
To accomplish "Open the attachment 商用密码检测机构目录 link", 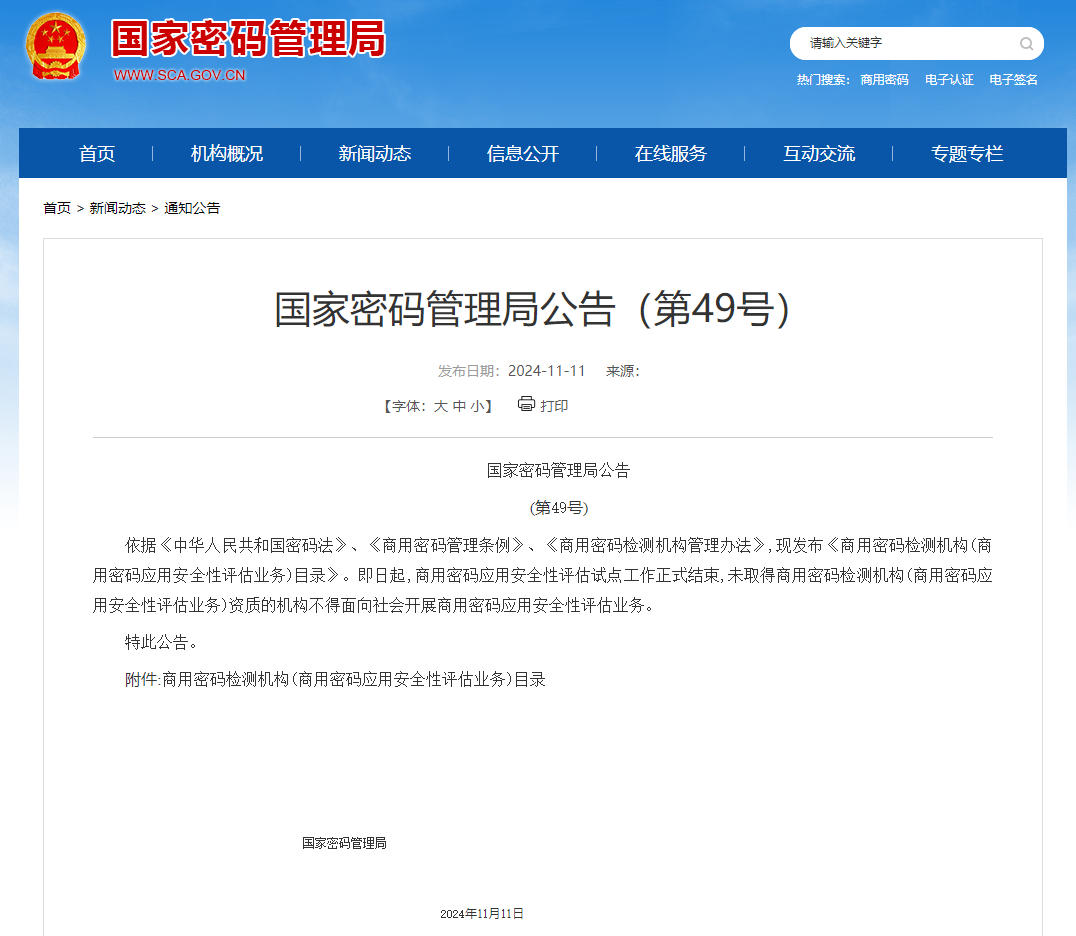I will (354, 679).
